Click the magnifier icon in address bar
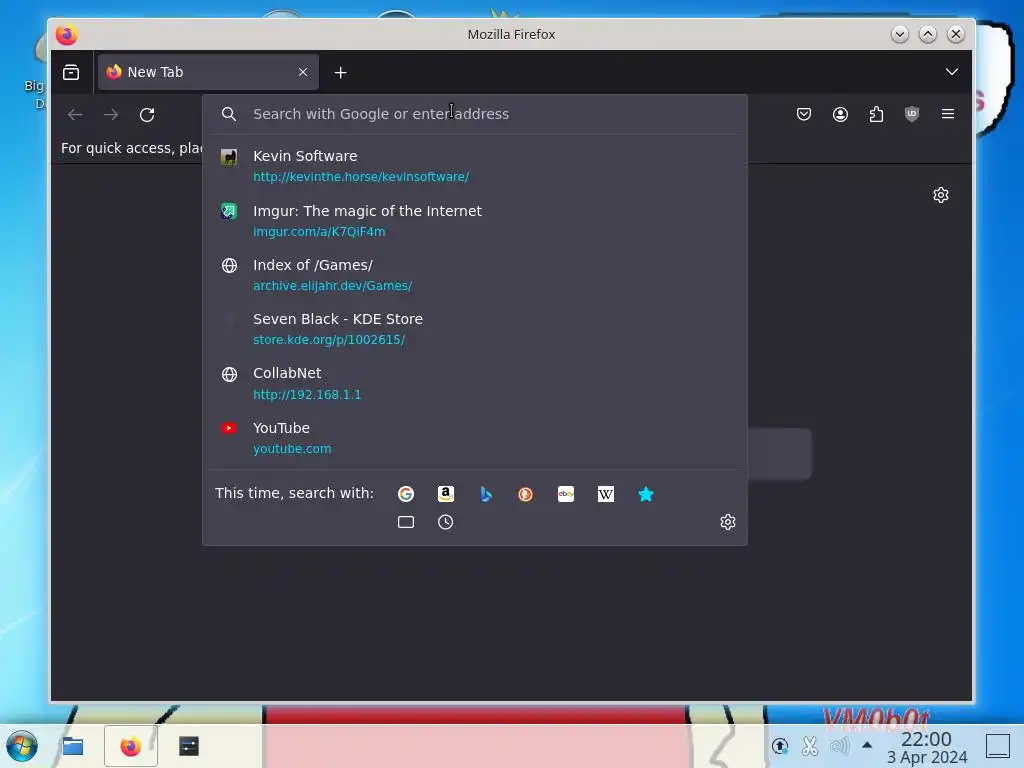This screenshot has height=768, width=1024. (229, 114)
